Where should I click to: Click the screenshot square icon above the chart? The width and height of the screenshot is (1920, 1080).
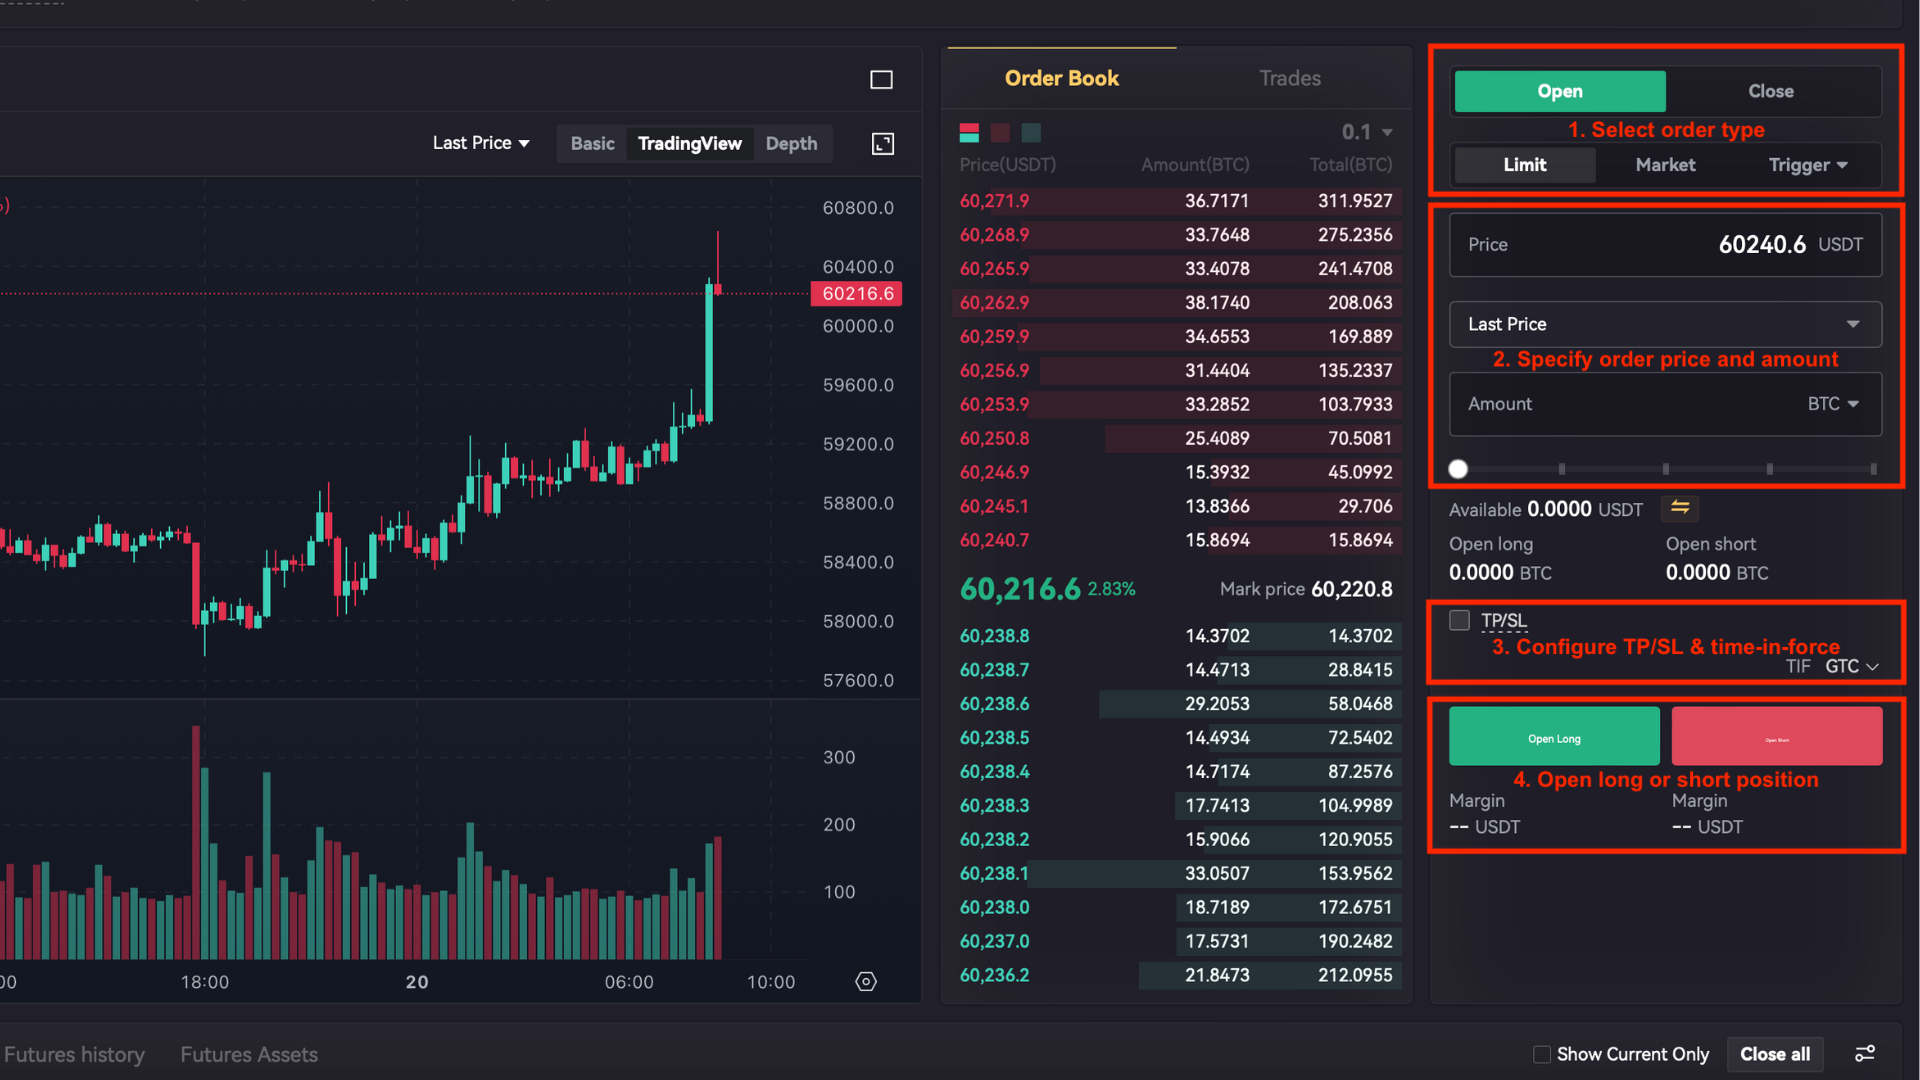(x=880, y=79)
